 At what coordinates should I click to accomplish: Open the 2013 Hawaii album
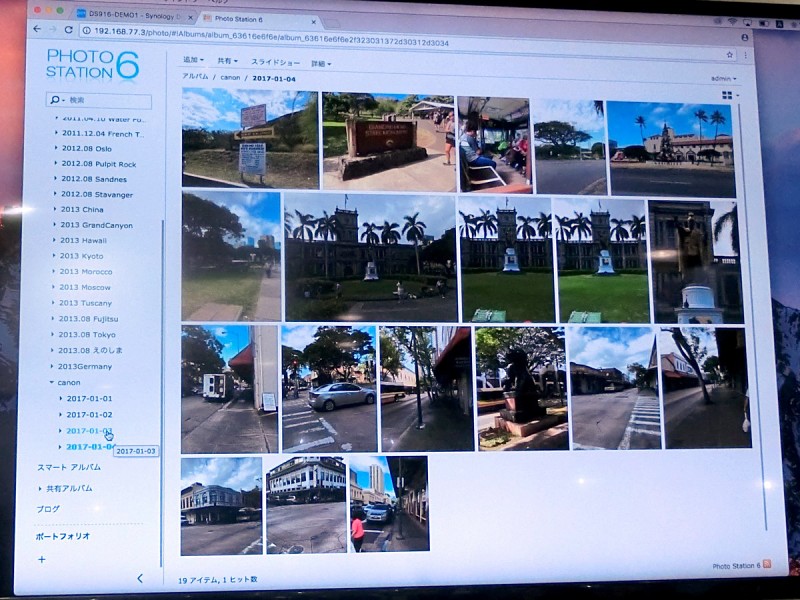click(x=84, y=240)
